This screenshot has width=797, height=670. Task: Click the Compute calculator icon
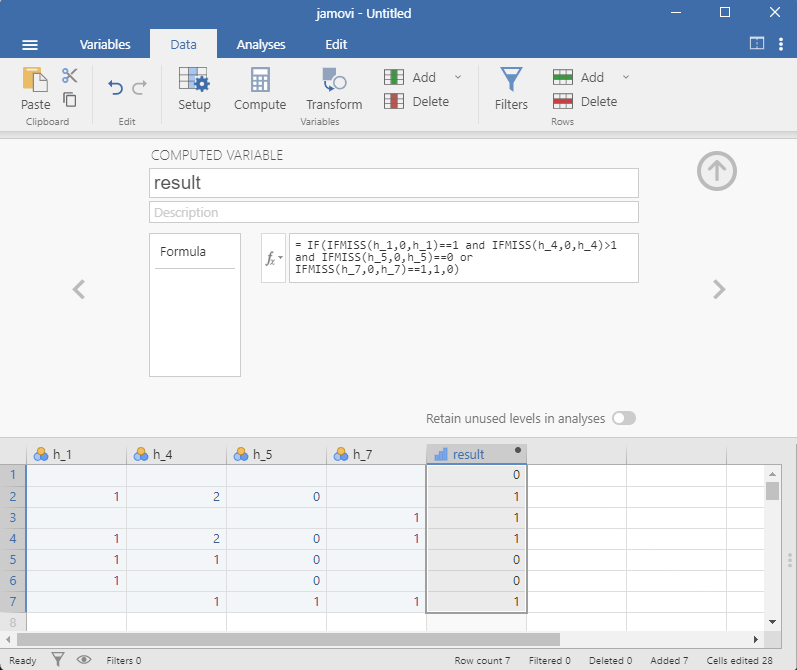(x=260, y=88)
